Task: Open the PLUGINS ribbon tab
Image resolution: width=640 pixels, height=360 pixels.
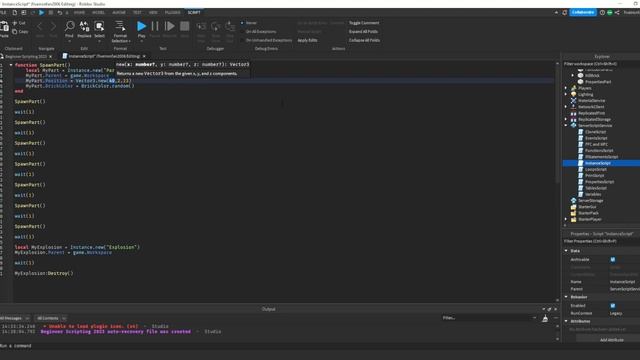Action: coord(173,13)
